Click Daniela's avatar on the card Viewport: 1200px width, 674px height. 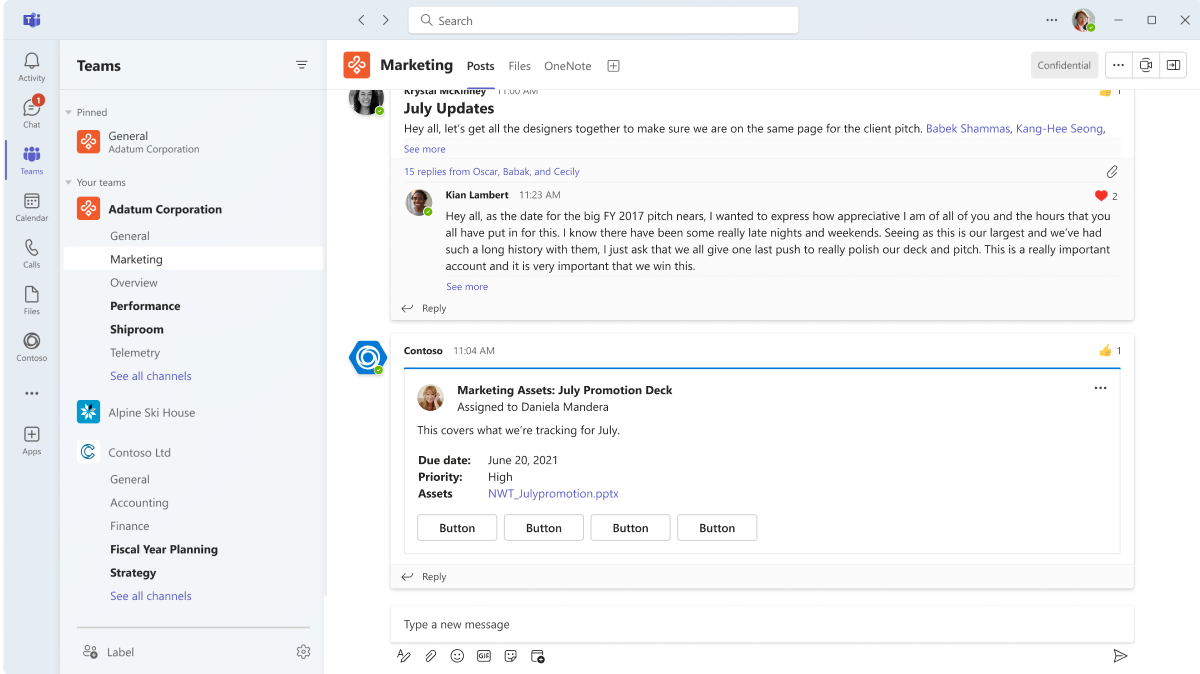click(x=431, y=398)
